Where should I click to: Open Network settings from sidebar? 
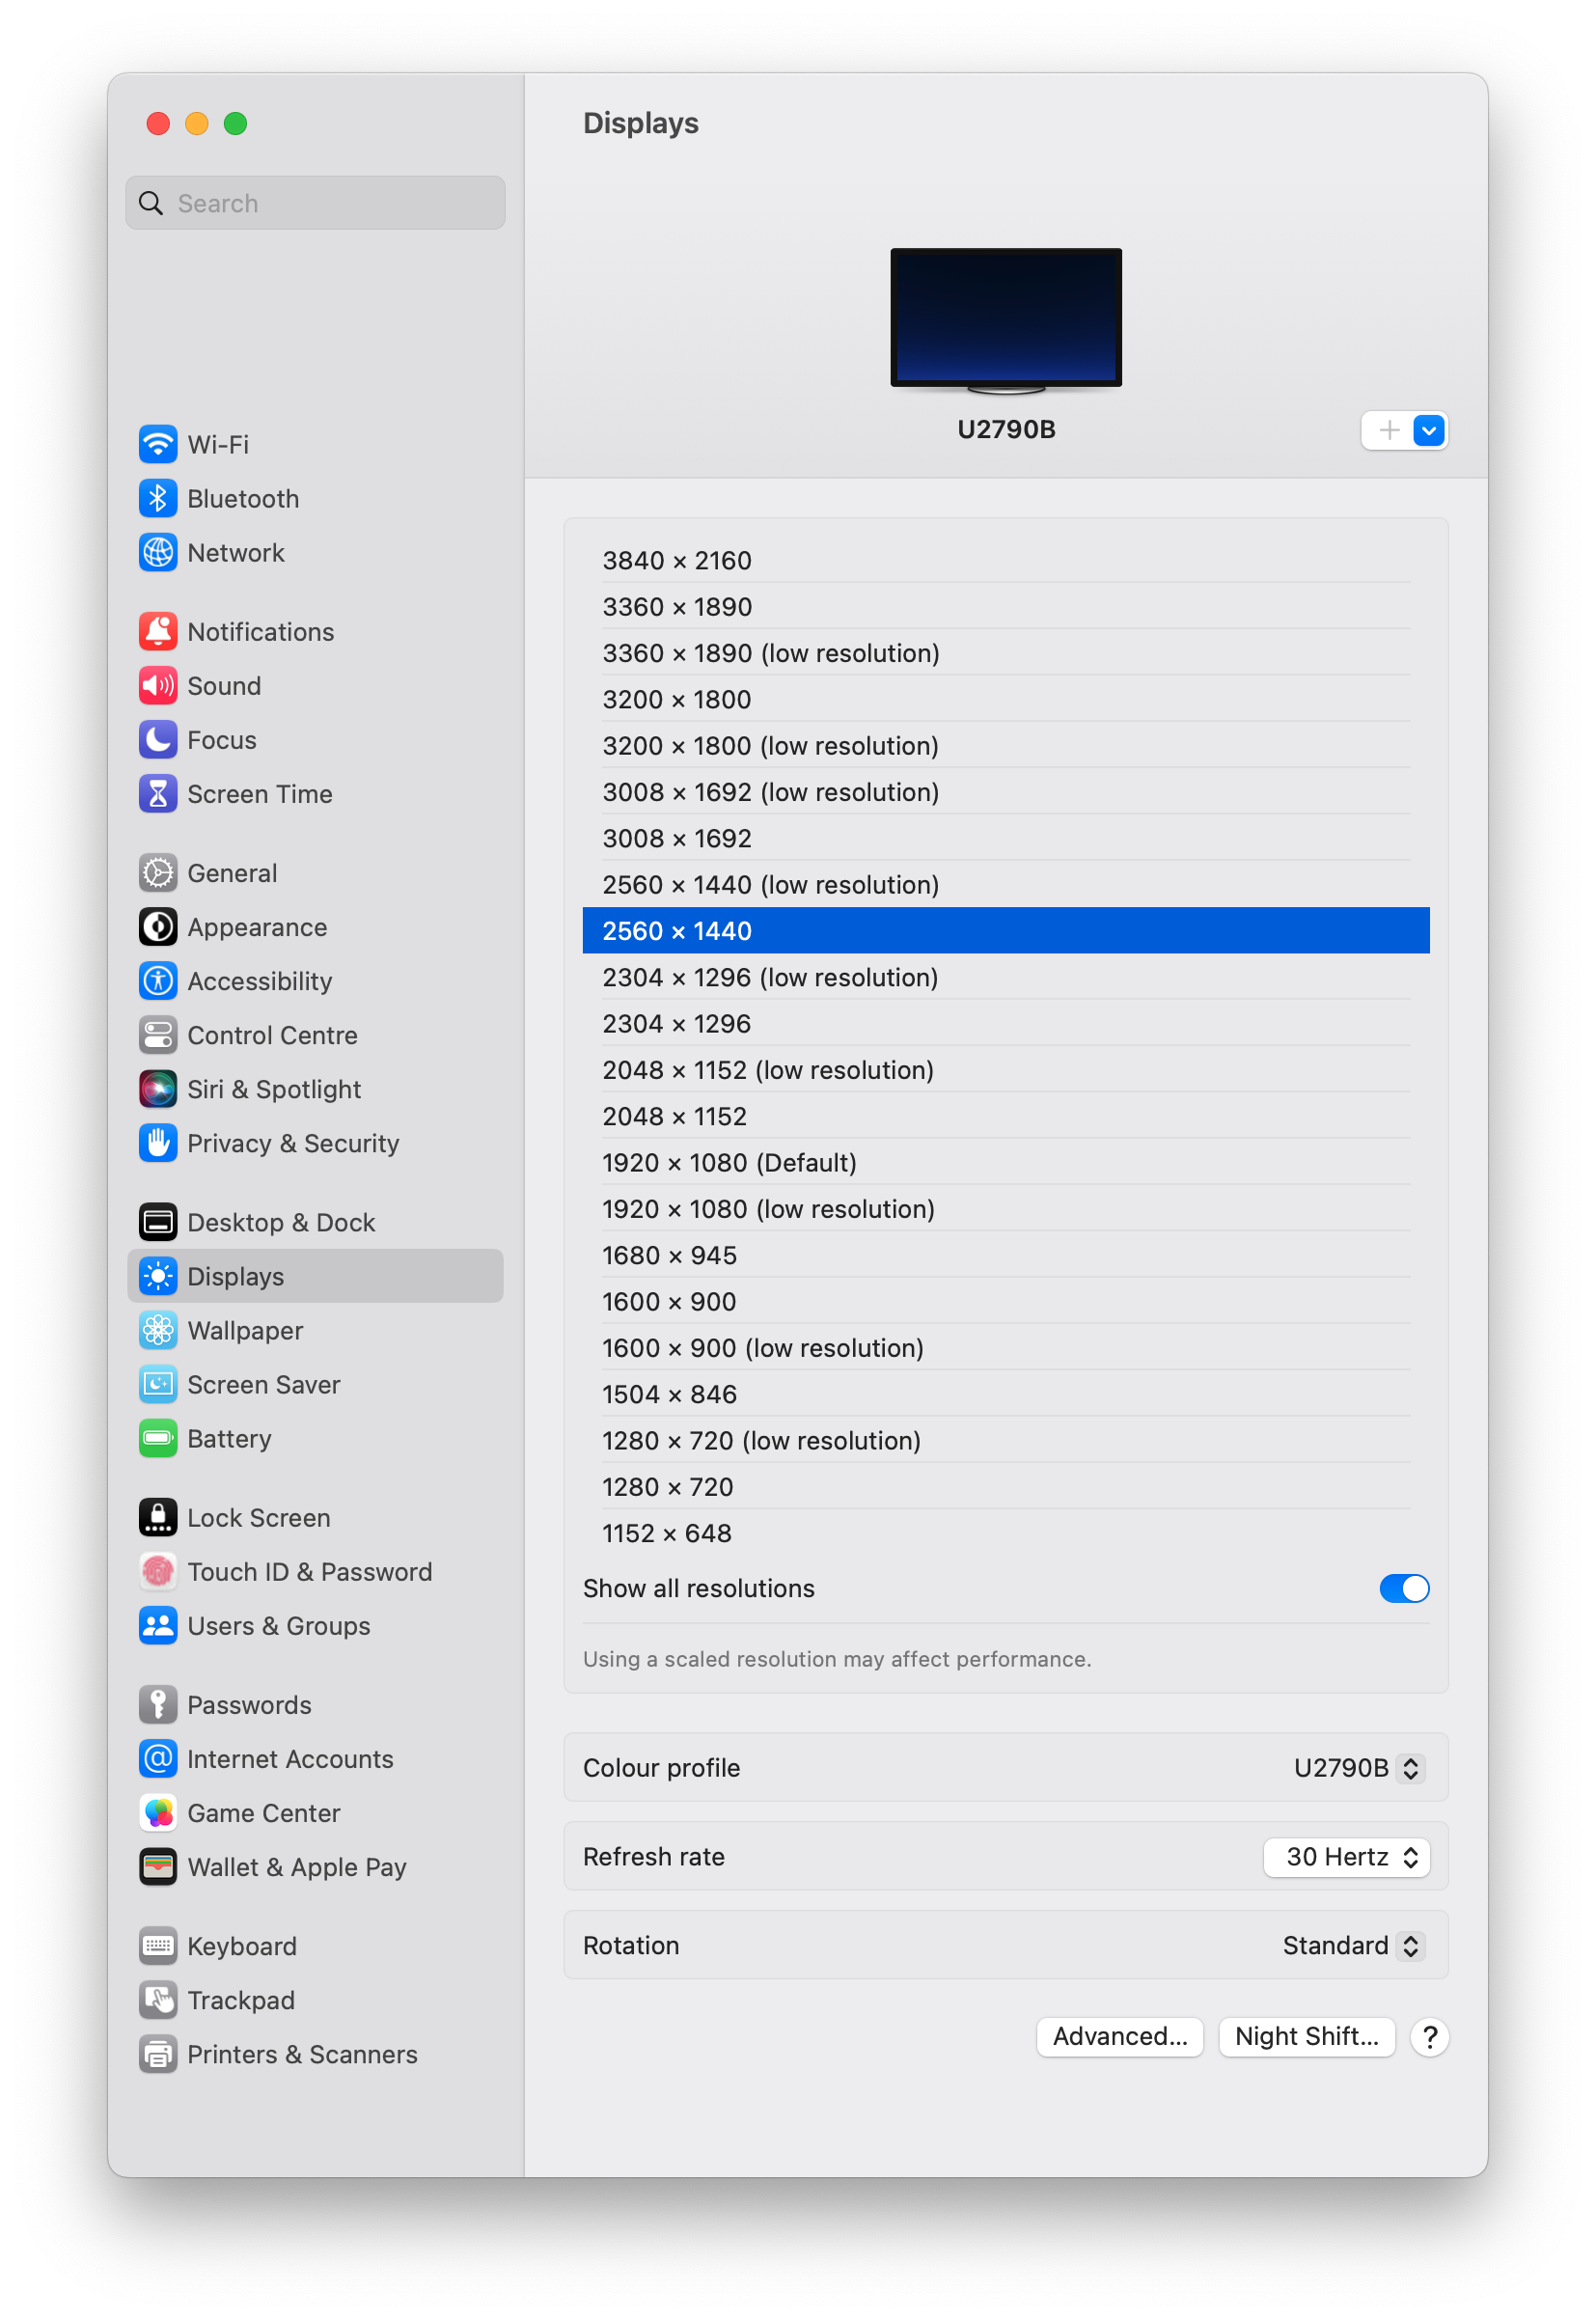(x=236, y=552)
